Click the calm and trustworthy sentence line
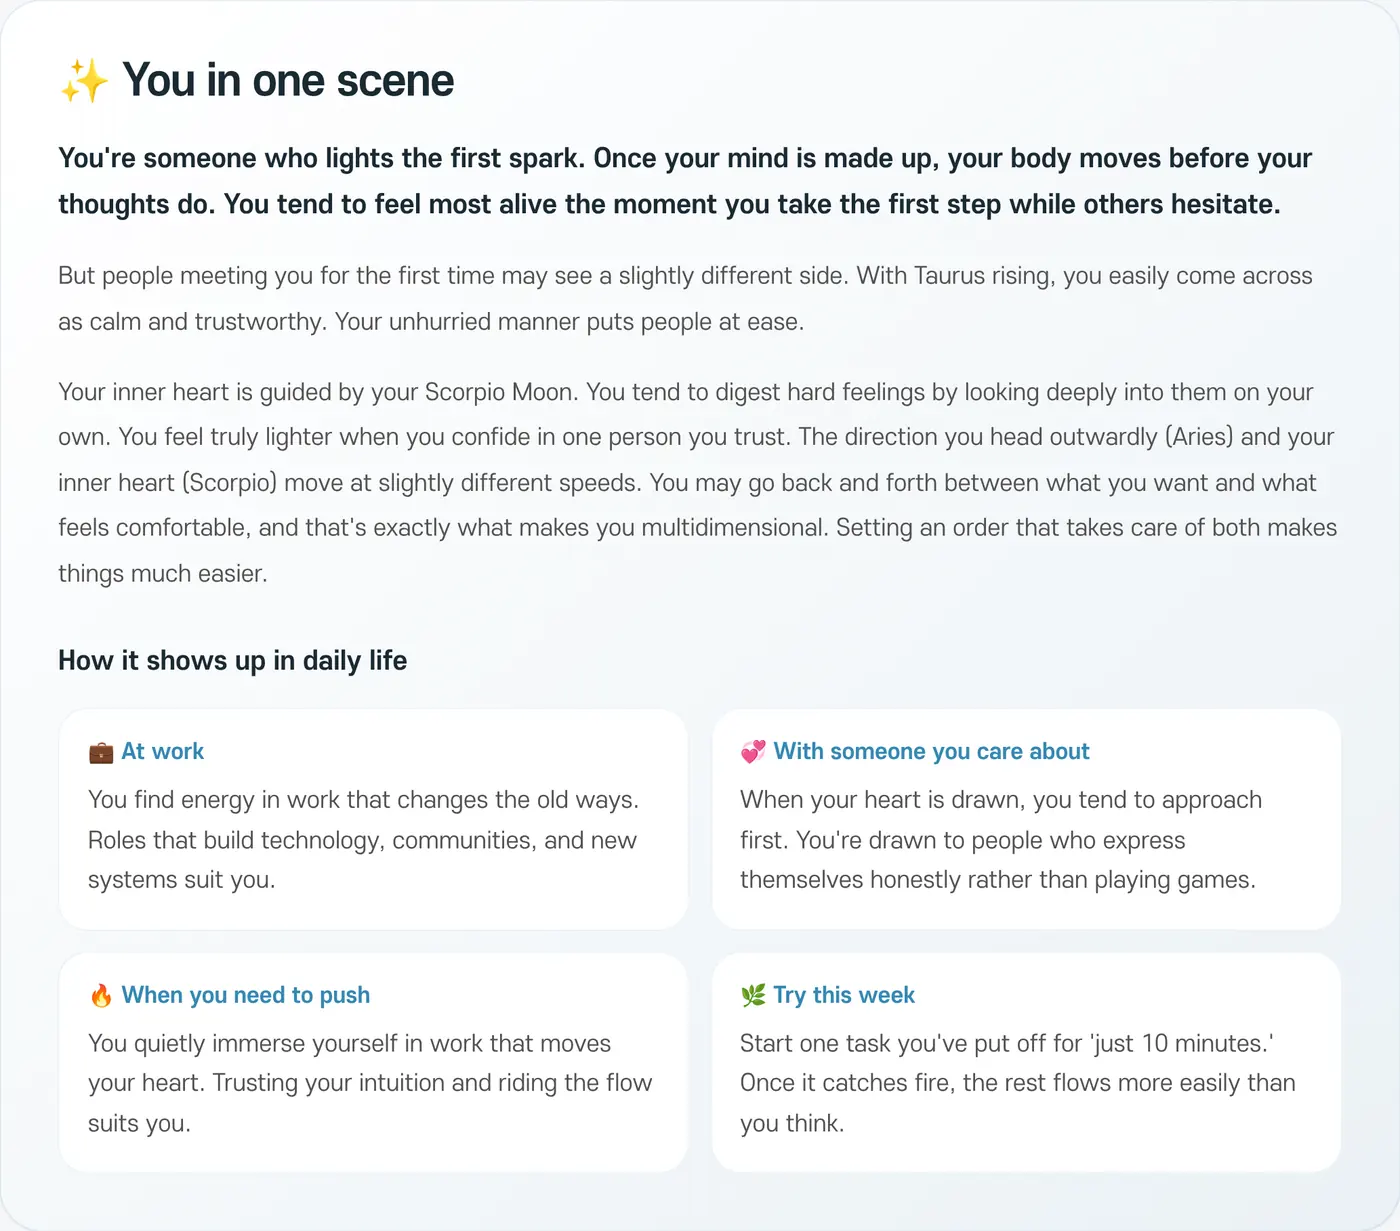Image resolution: width=1400 pixels, height=1231 pixels. click(x=431, y=322)
